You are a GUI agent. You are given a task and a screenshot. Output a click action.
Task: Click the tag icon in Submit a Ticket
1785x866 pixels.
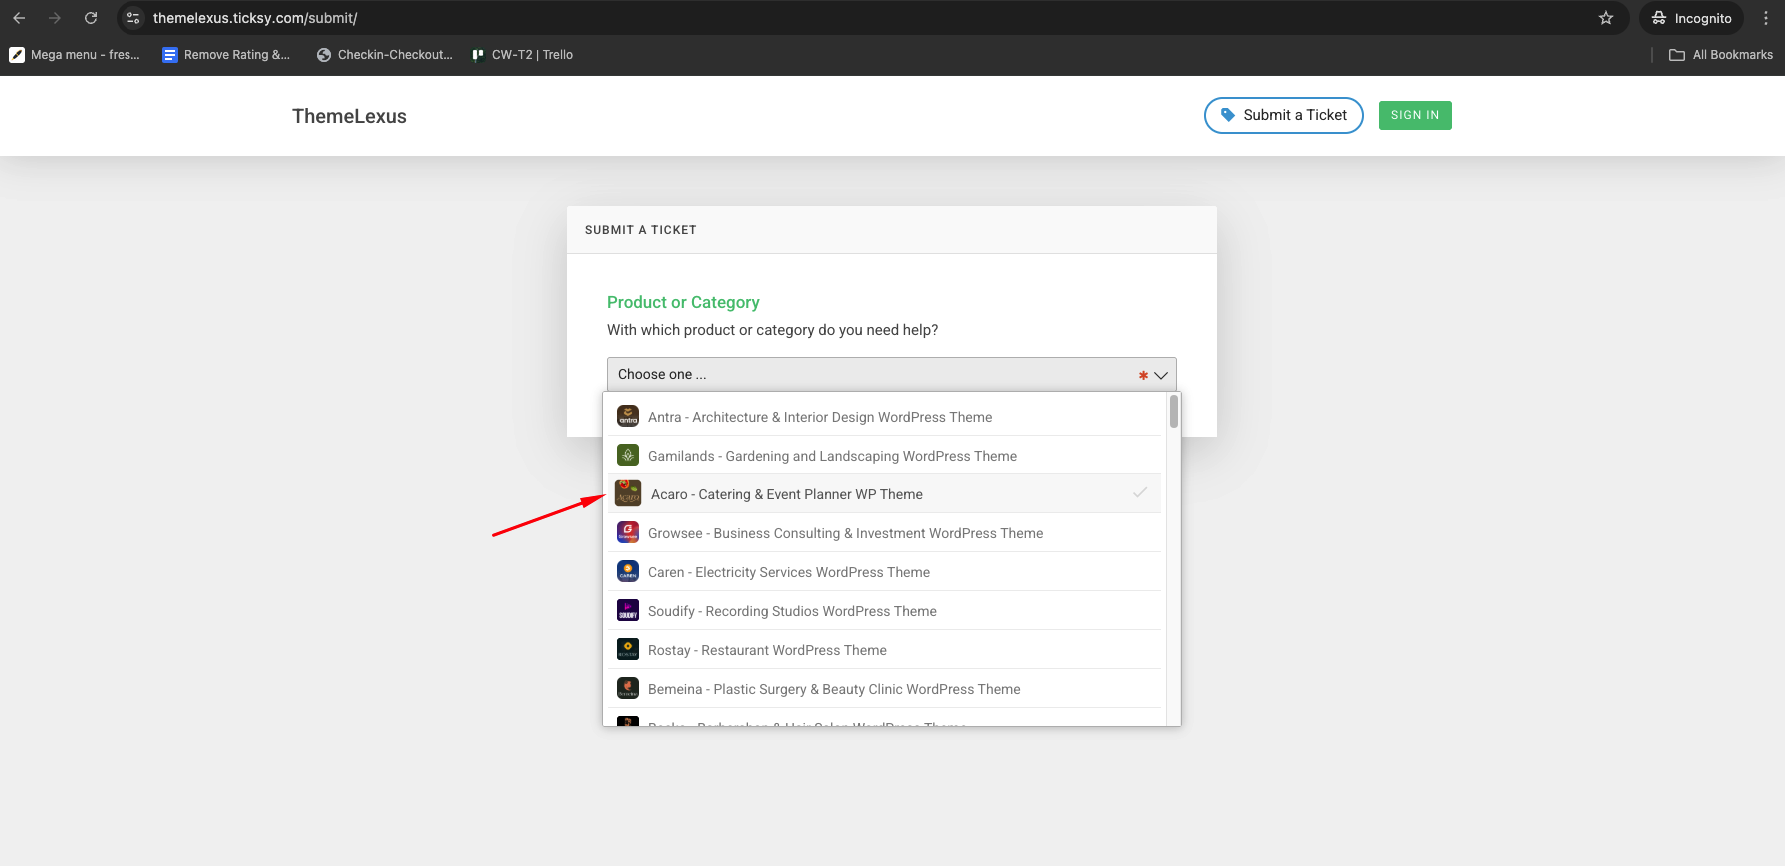tap(1227, 115)
